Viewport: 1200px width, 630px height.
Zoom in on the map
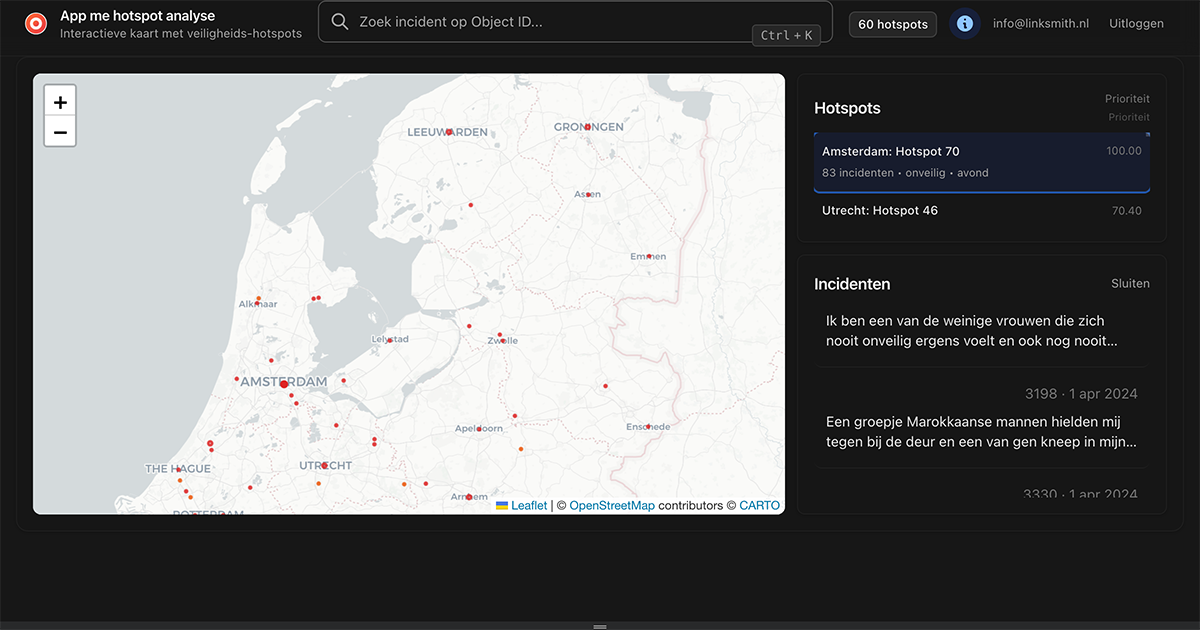click(60, 102)
